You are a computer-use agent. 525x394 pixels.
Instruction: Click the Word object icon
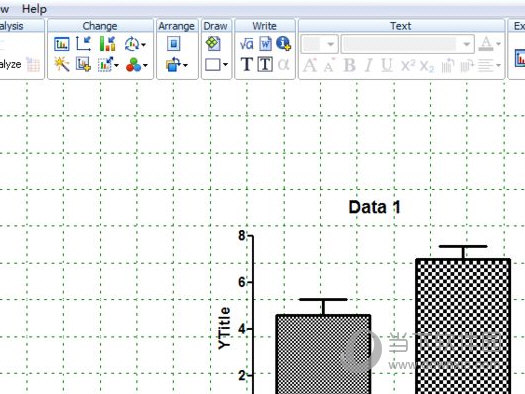click(266, 44)
